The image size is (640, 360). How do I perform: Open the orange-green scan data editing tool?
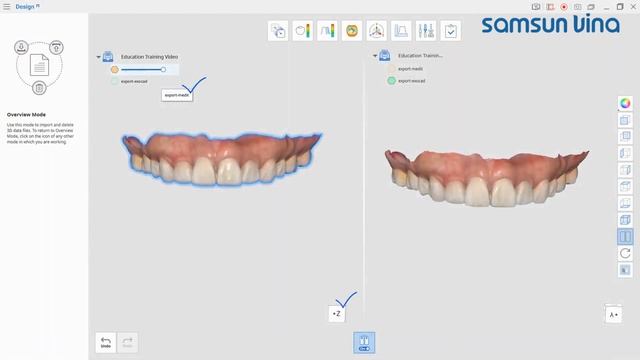point(352,31)
